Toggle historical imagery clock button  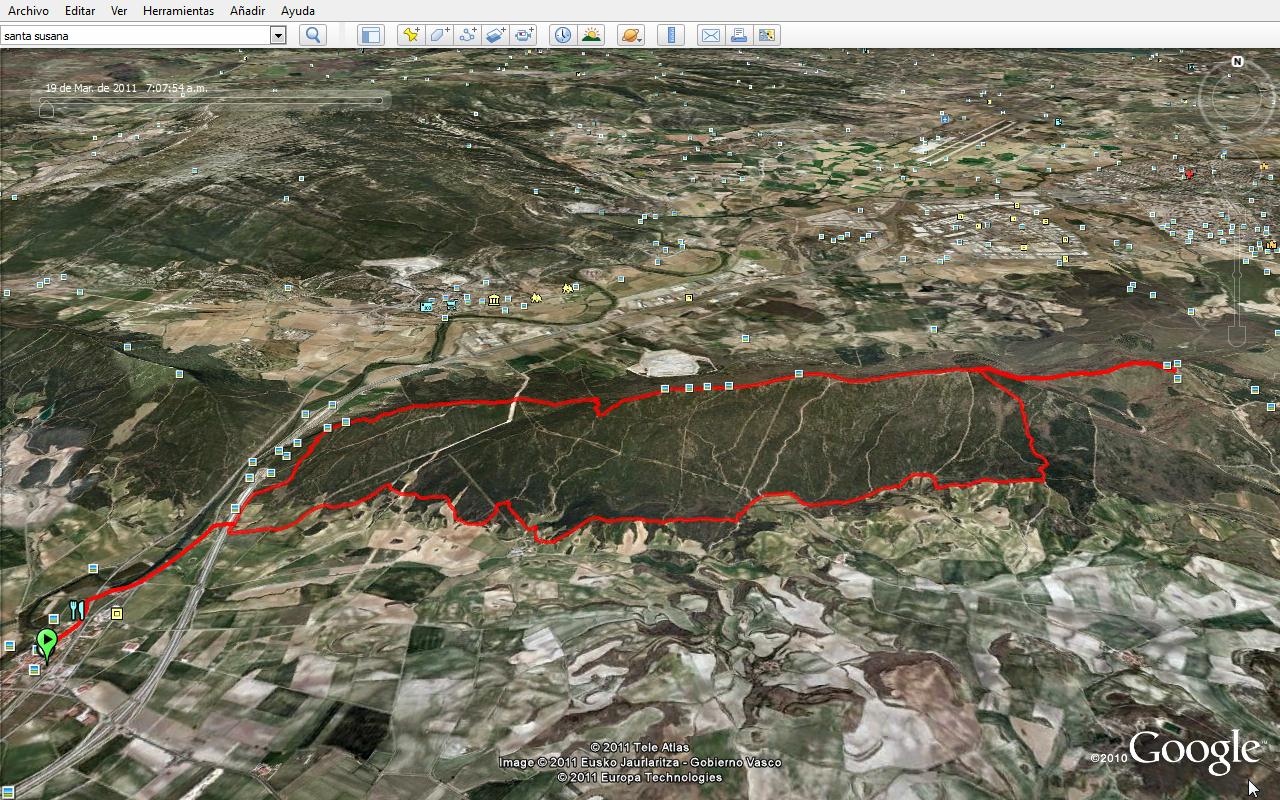(x=563, y=35)
